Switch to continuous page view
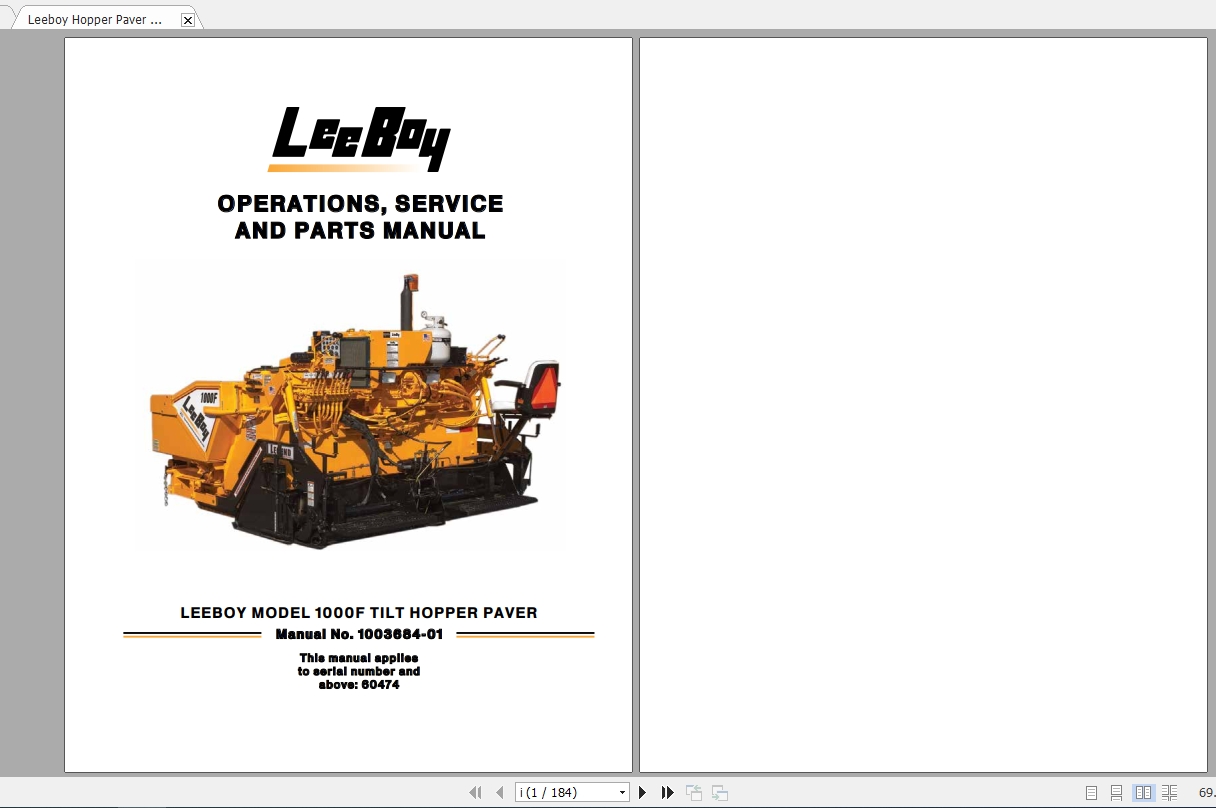1216x808 pixels. (x=1116, y=793)
